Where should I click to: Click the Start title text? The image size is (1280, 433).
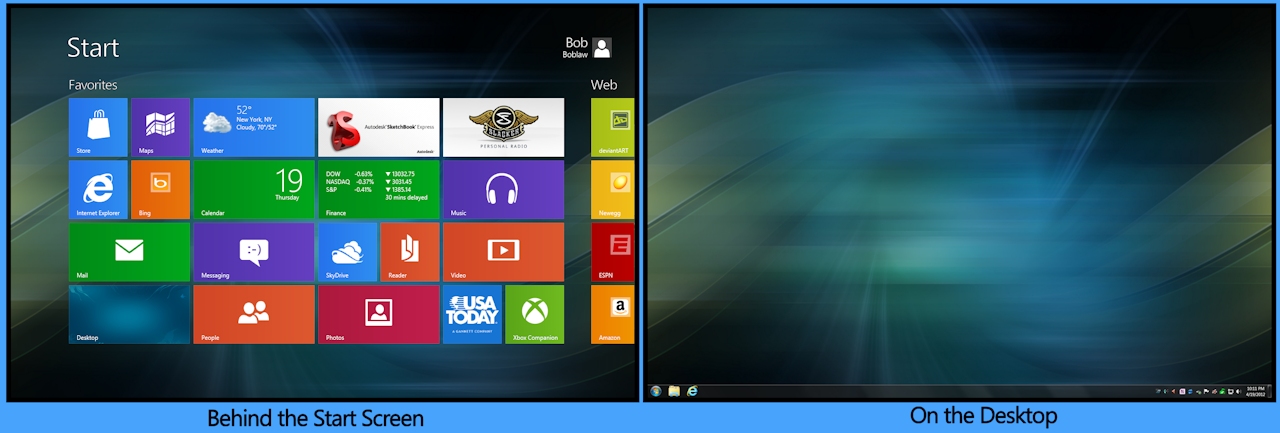[93, 47]
